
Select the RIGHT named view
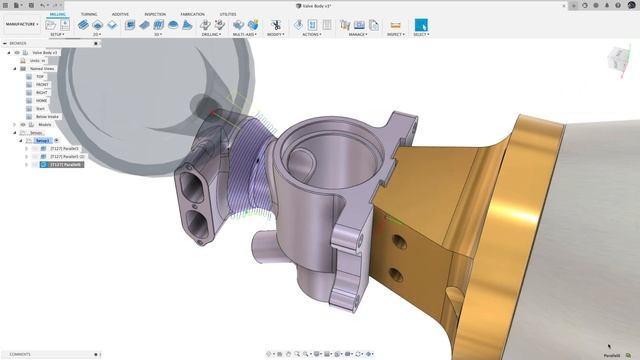(x=42, y=93)
